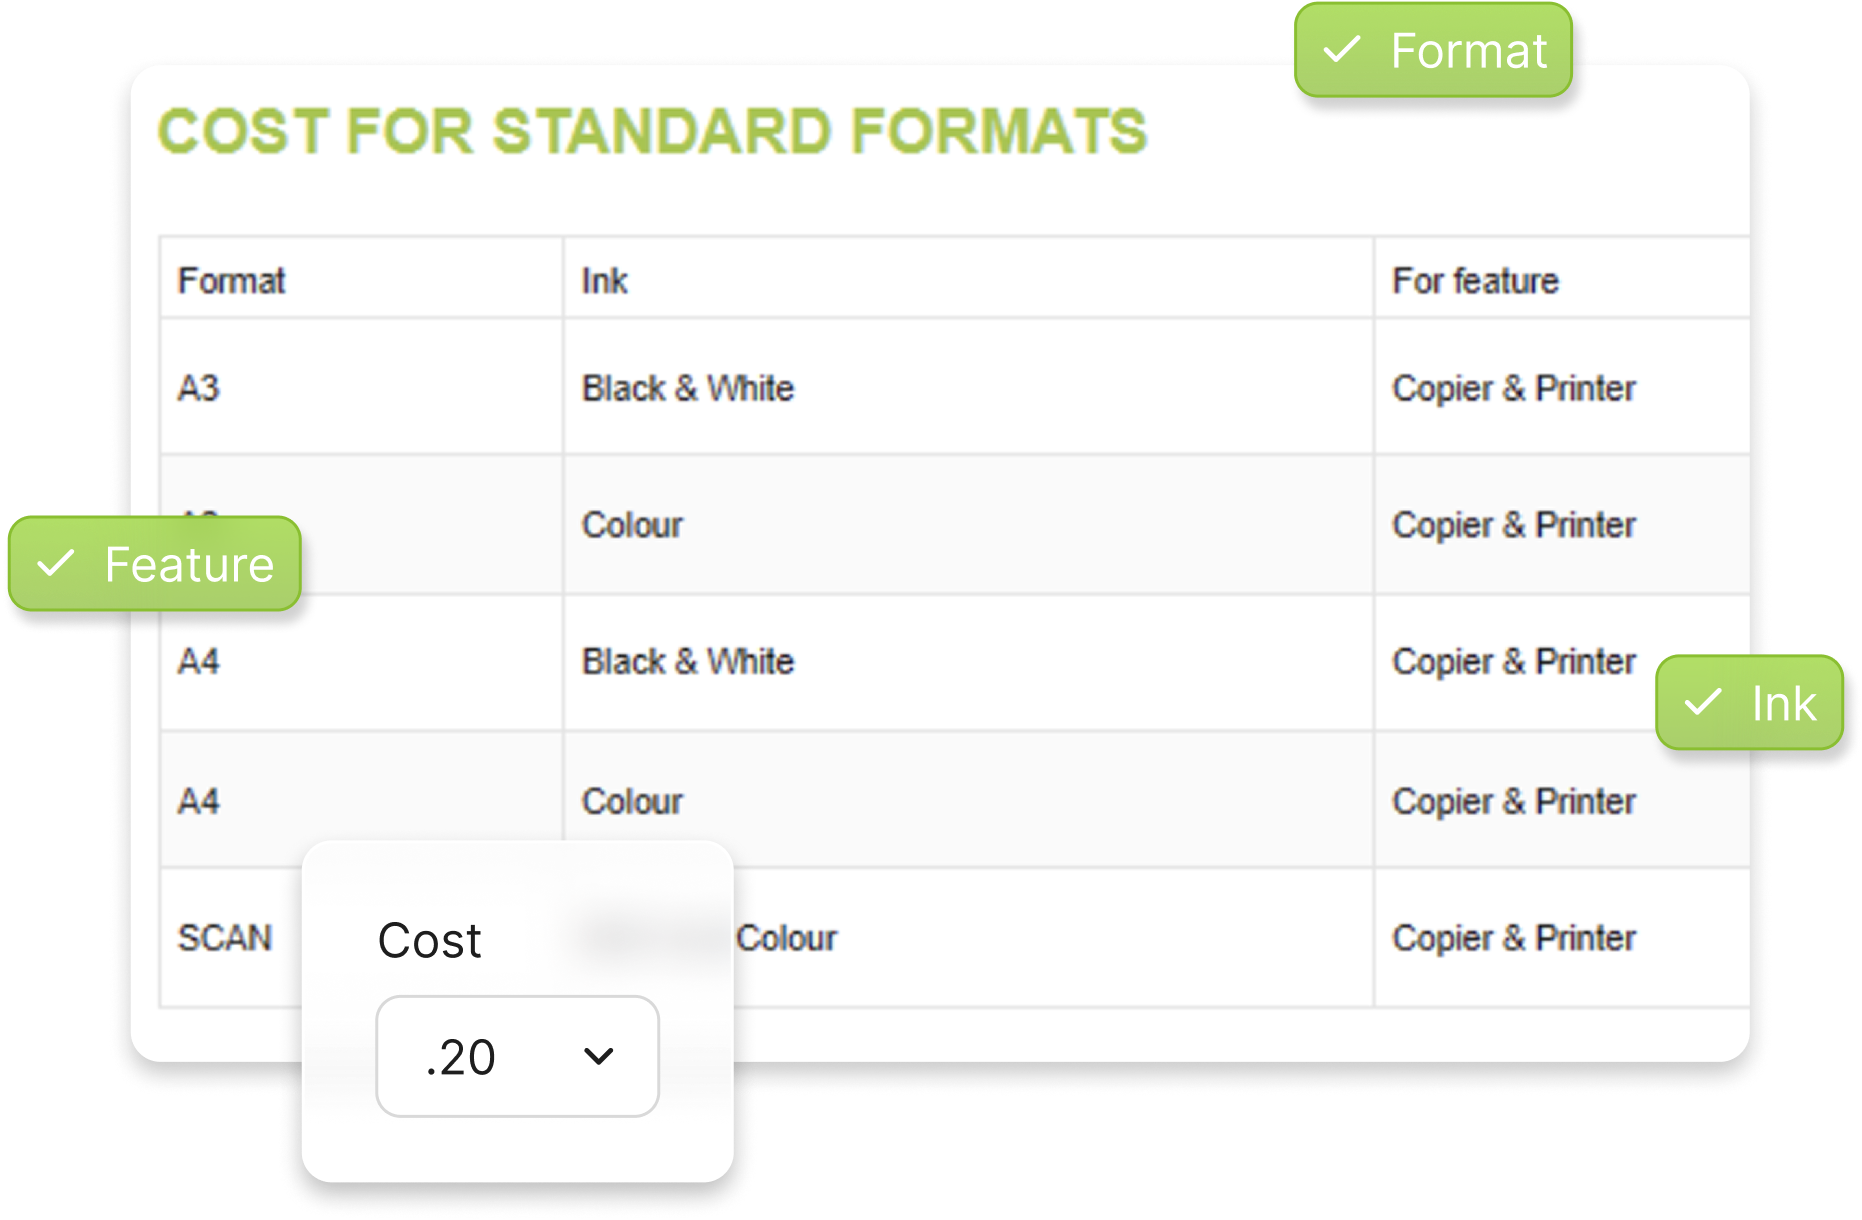Click the checkmark icon on Format badge

(1341, 49)
